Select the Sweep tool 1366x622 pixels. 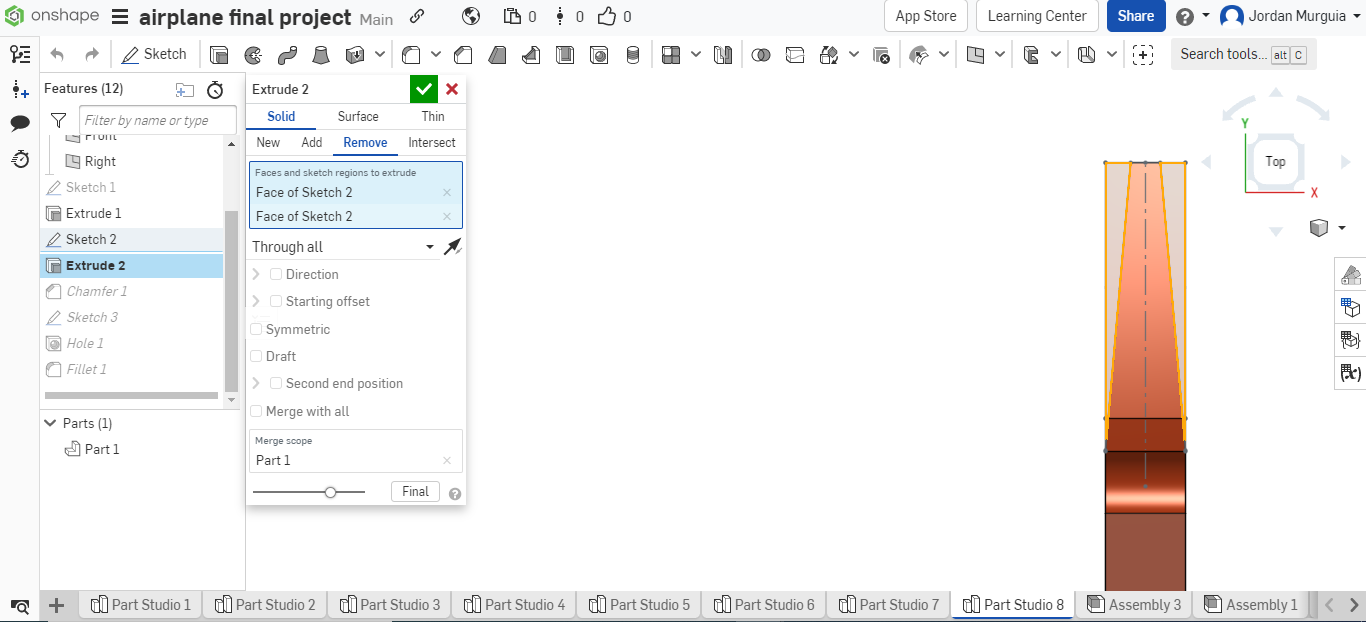[287, 55]
